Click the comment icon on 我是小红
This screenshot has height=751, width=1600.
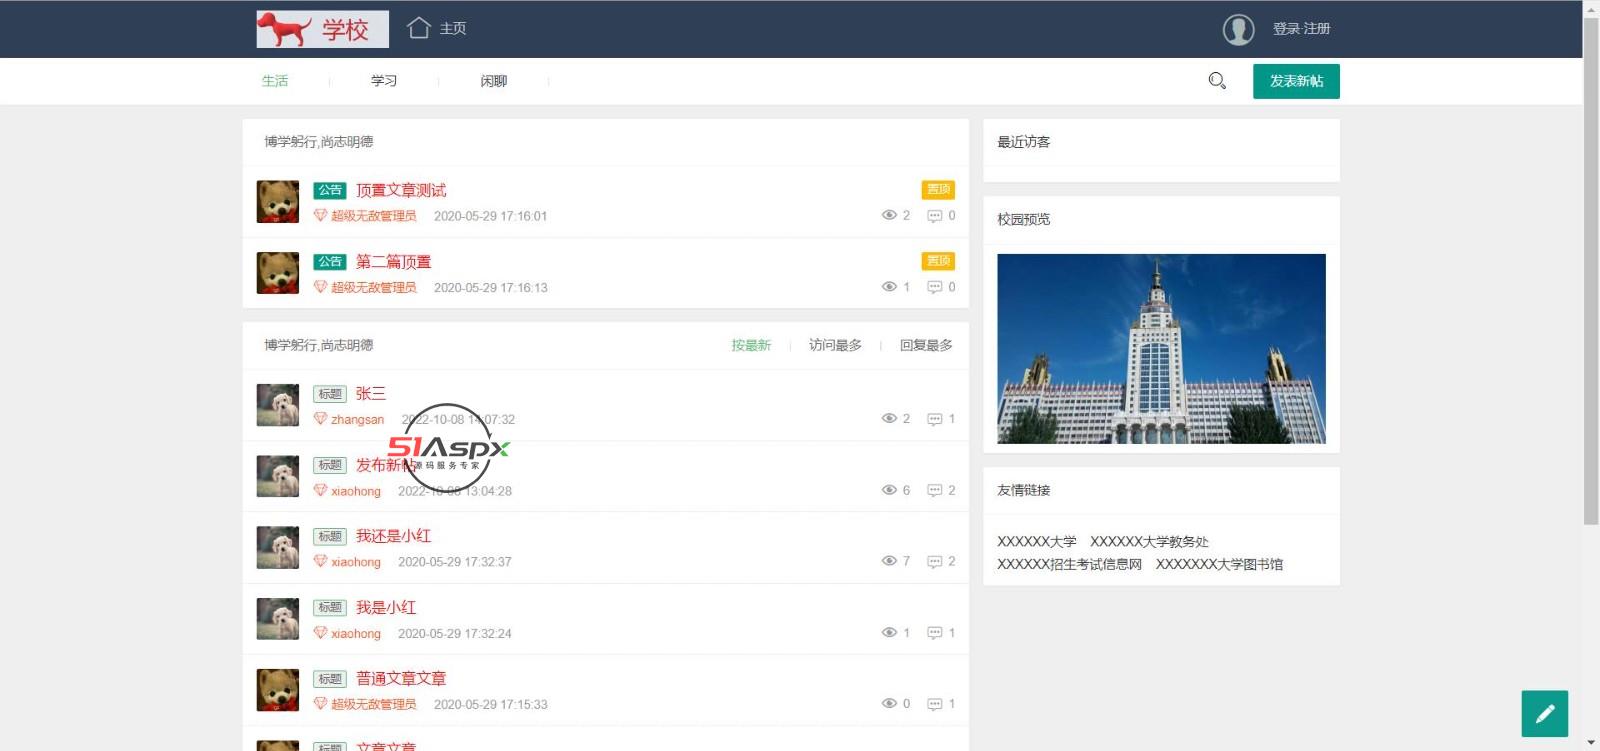pyautogui.click(x=935, y=633)
